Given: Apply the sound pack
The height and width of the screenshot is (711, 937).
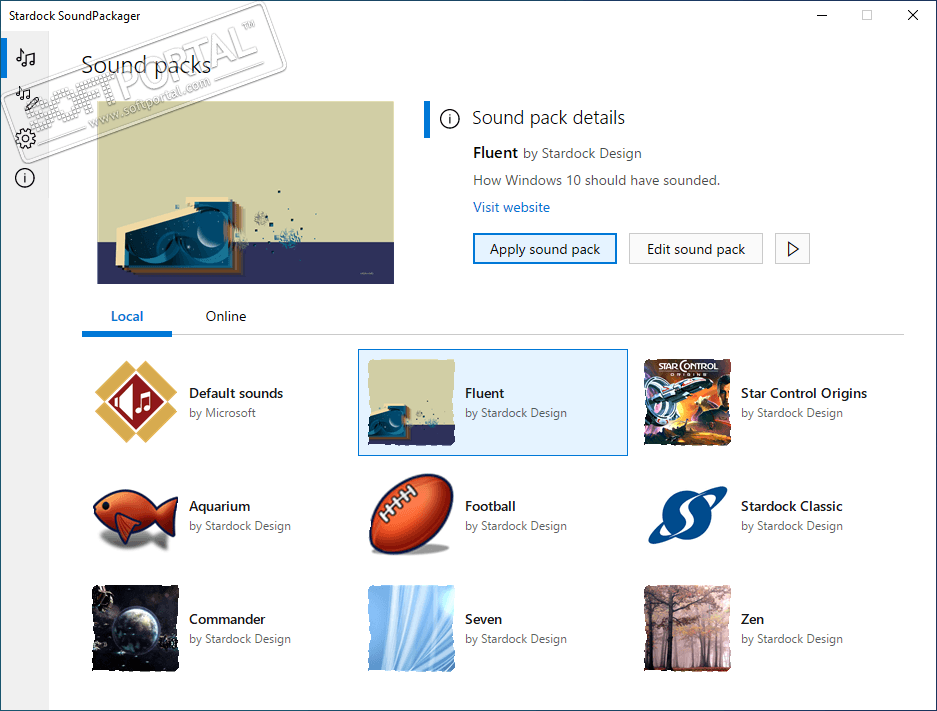Looking at the screenshot, I should coord(544,249).
